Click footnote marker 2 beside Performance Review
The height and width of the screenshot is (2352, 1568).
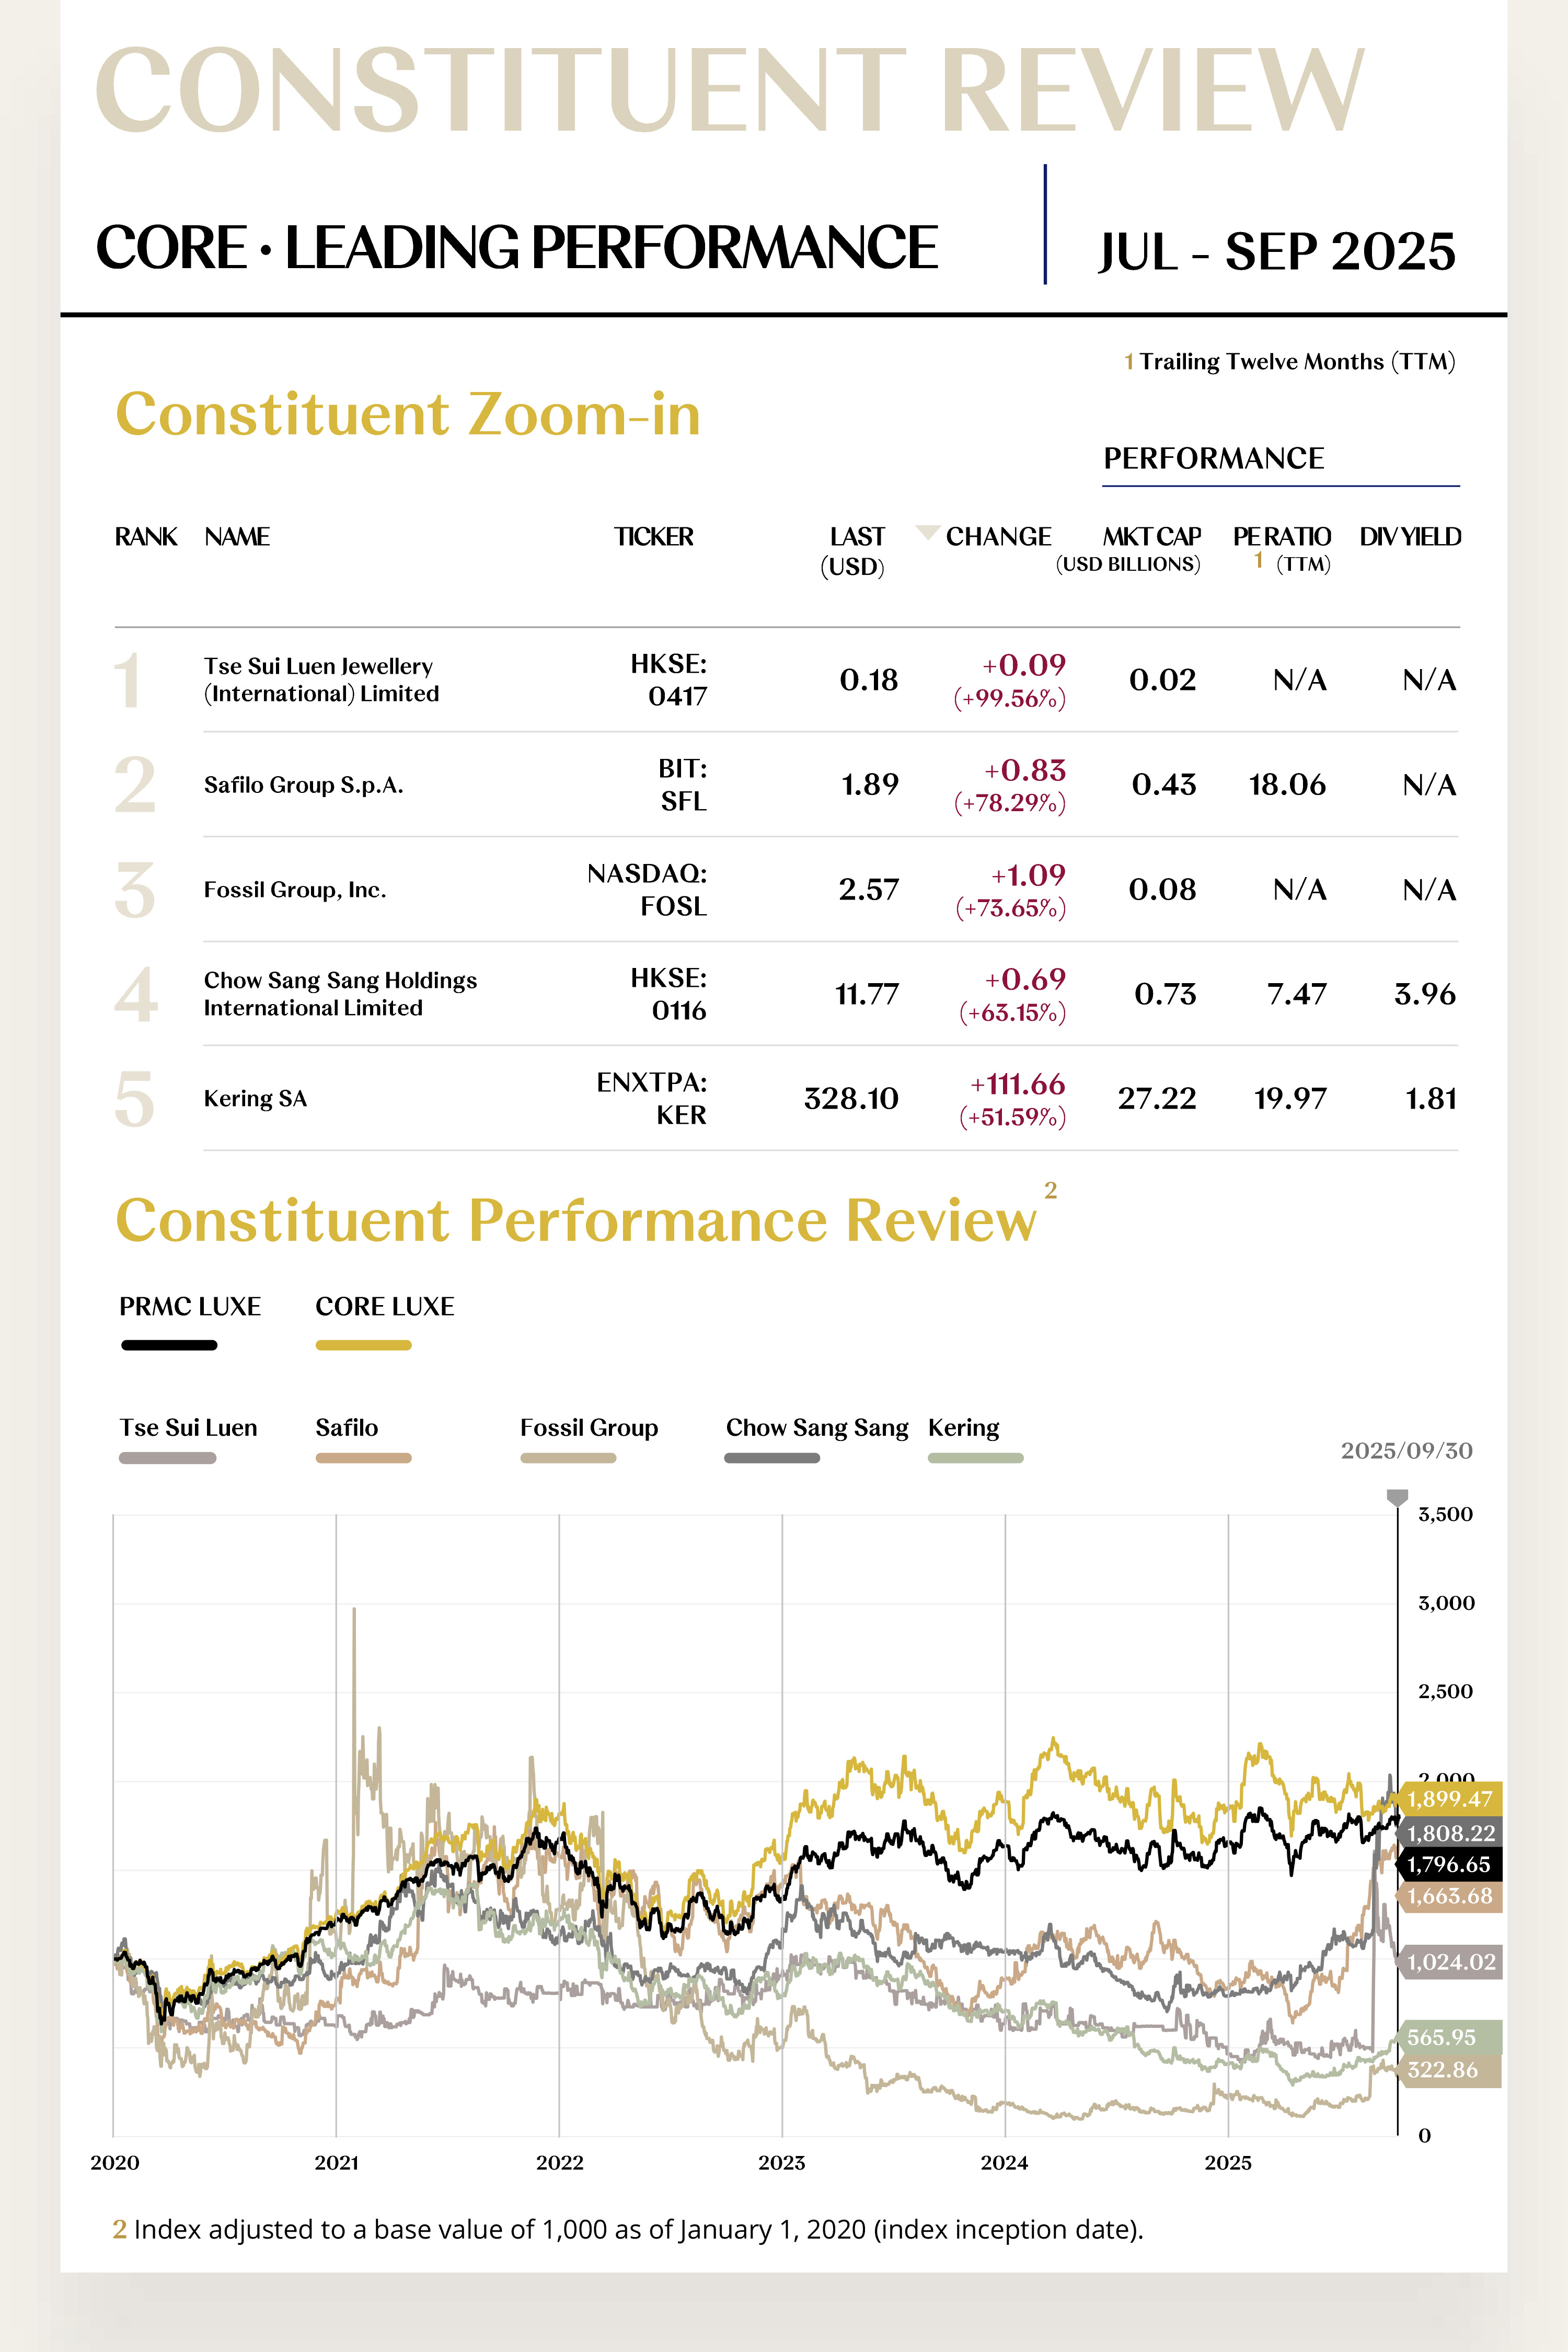point(1050,1190)
